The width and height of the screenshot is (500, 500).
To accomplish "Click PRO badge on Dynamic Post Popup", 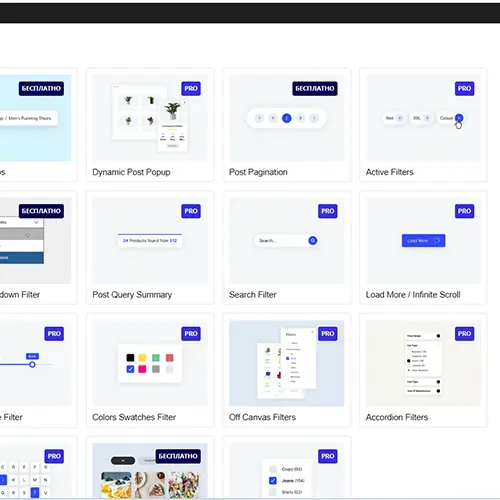I will (x=191, y=88).
